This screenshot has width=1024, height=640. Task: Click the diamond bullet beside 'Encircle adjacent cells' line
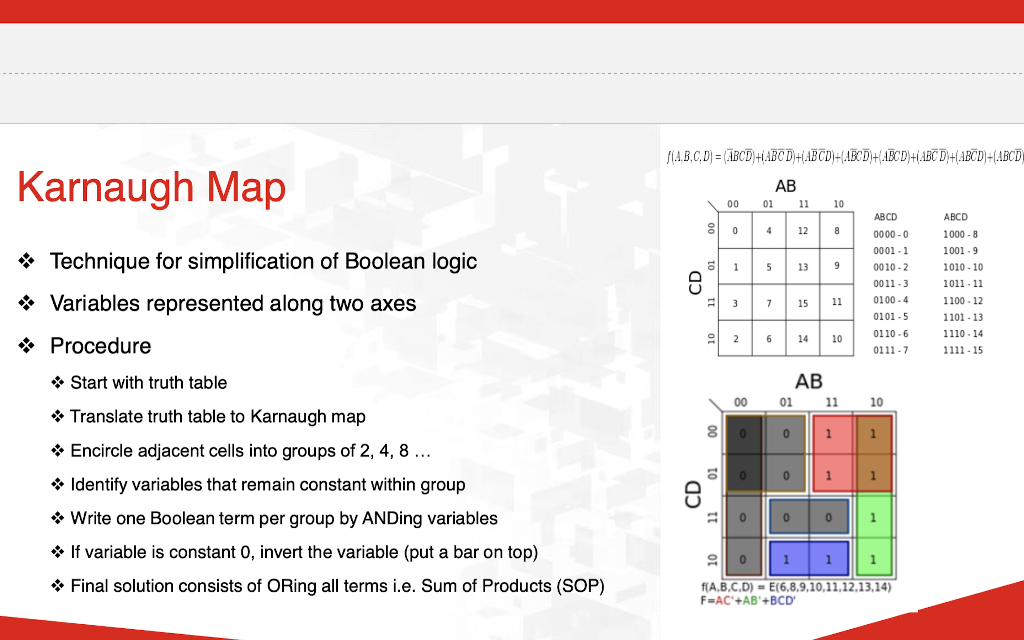click(56, 451)
